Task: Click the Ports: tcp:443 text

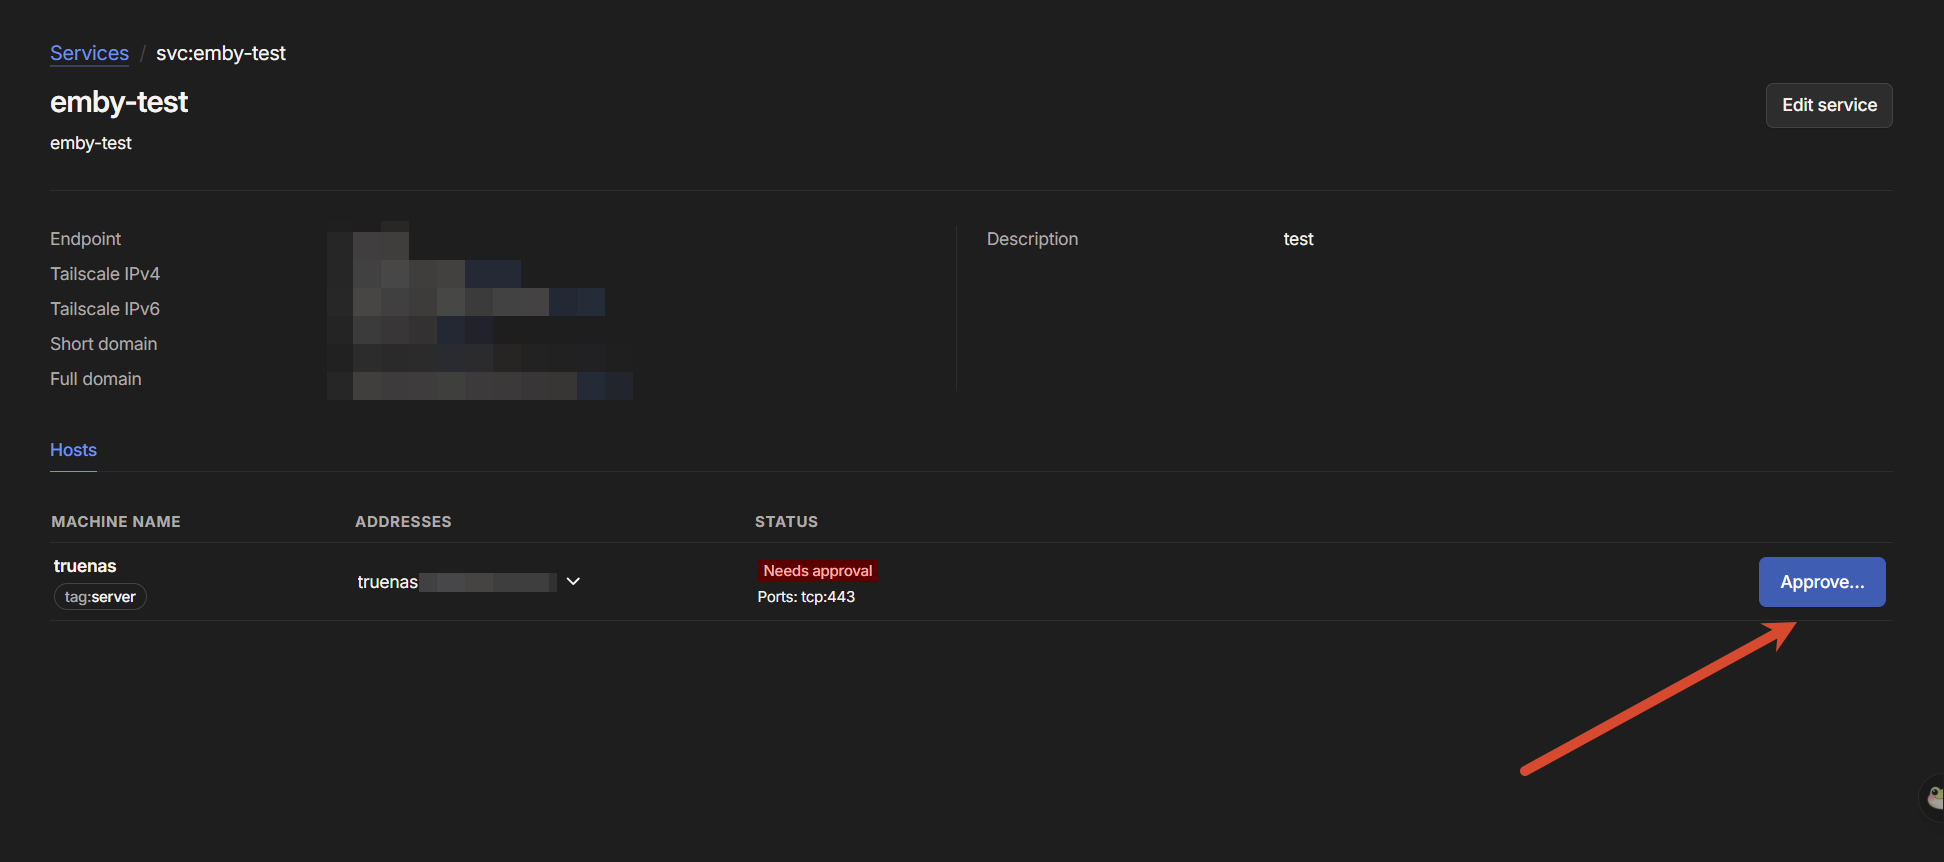Action: point(806,597)
